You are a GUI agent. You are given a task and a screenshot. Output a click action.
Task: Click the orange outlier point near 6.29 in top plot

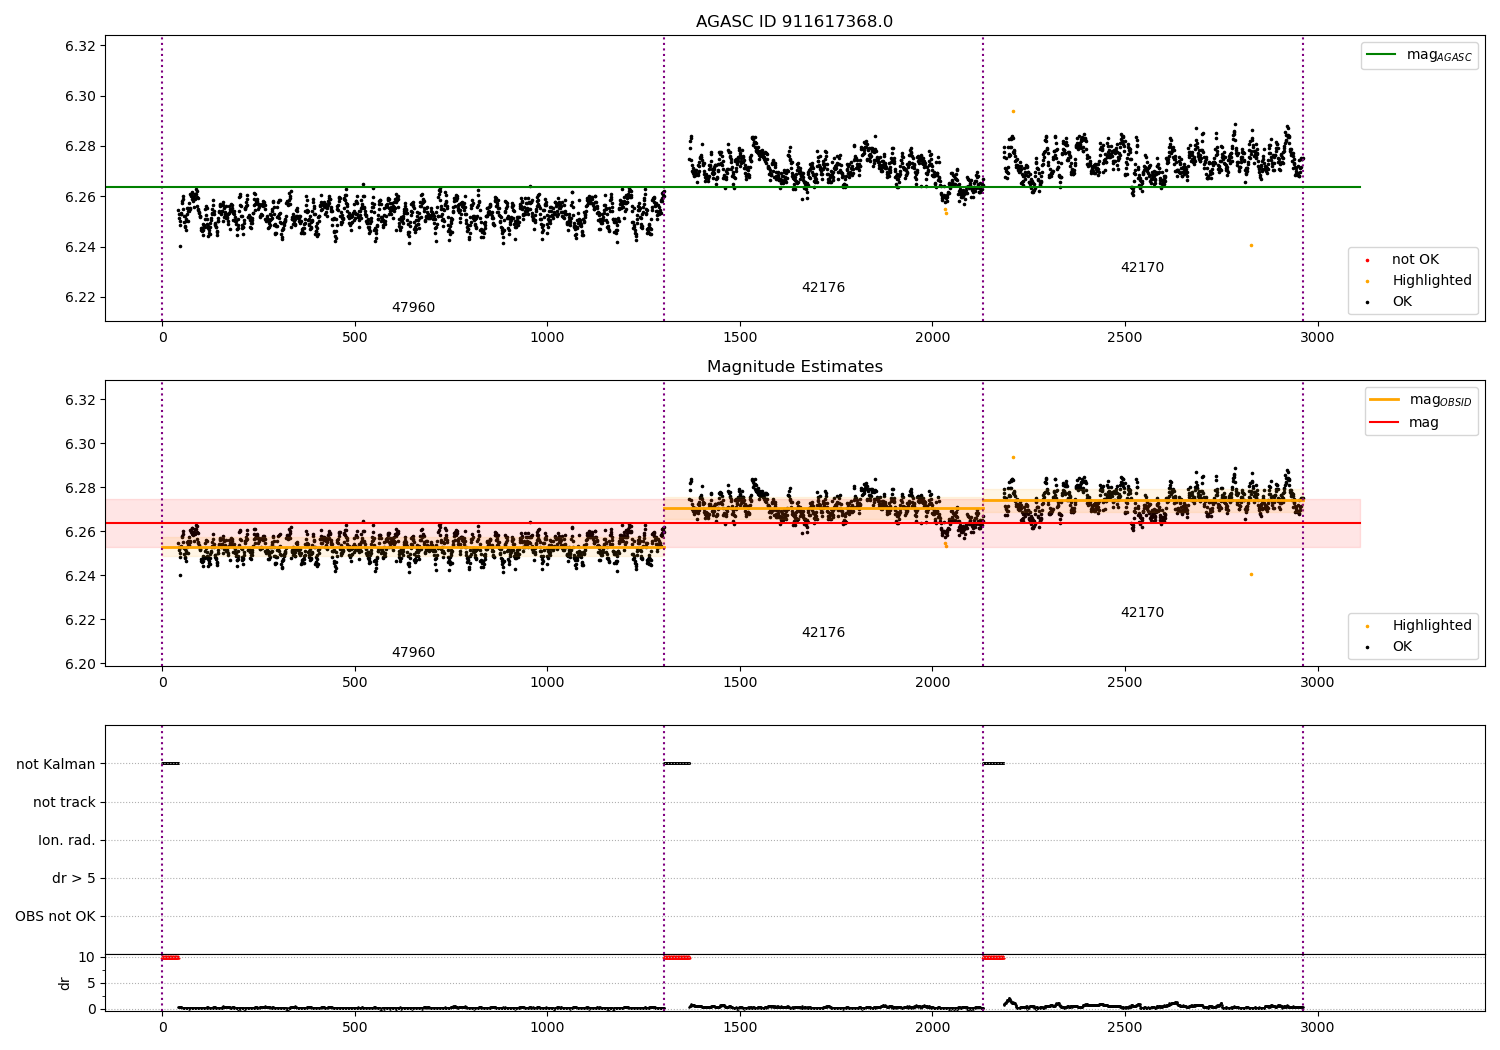1013,111
